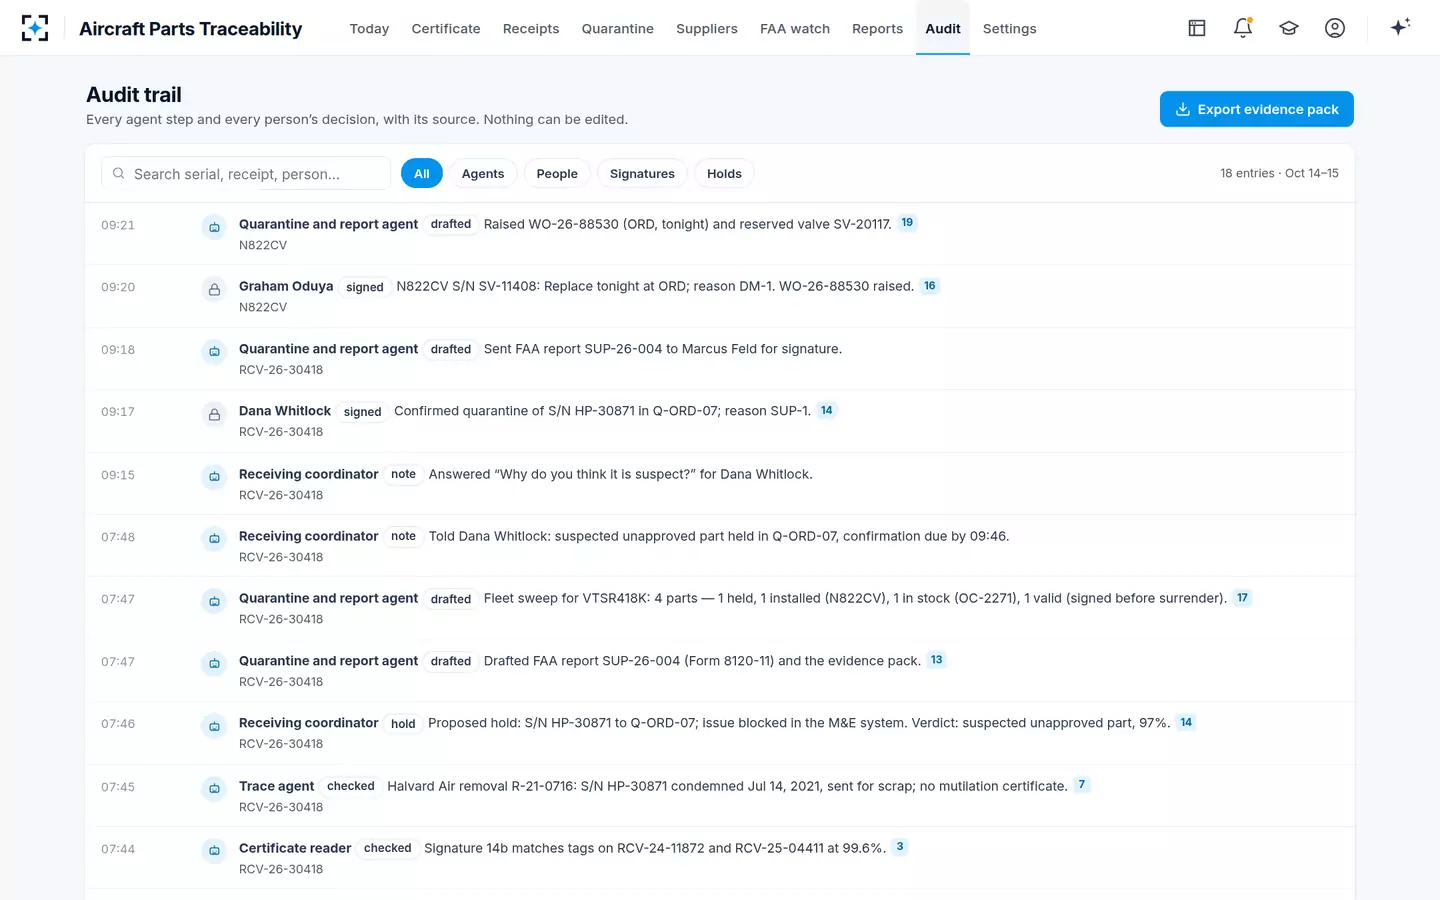Click the lock icon beside Graham Oduya

pyautogui.click(x=214, y=289)
